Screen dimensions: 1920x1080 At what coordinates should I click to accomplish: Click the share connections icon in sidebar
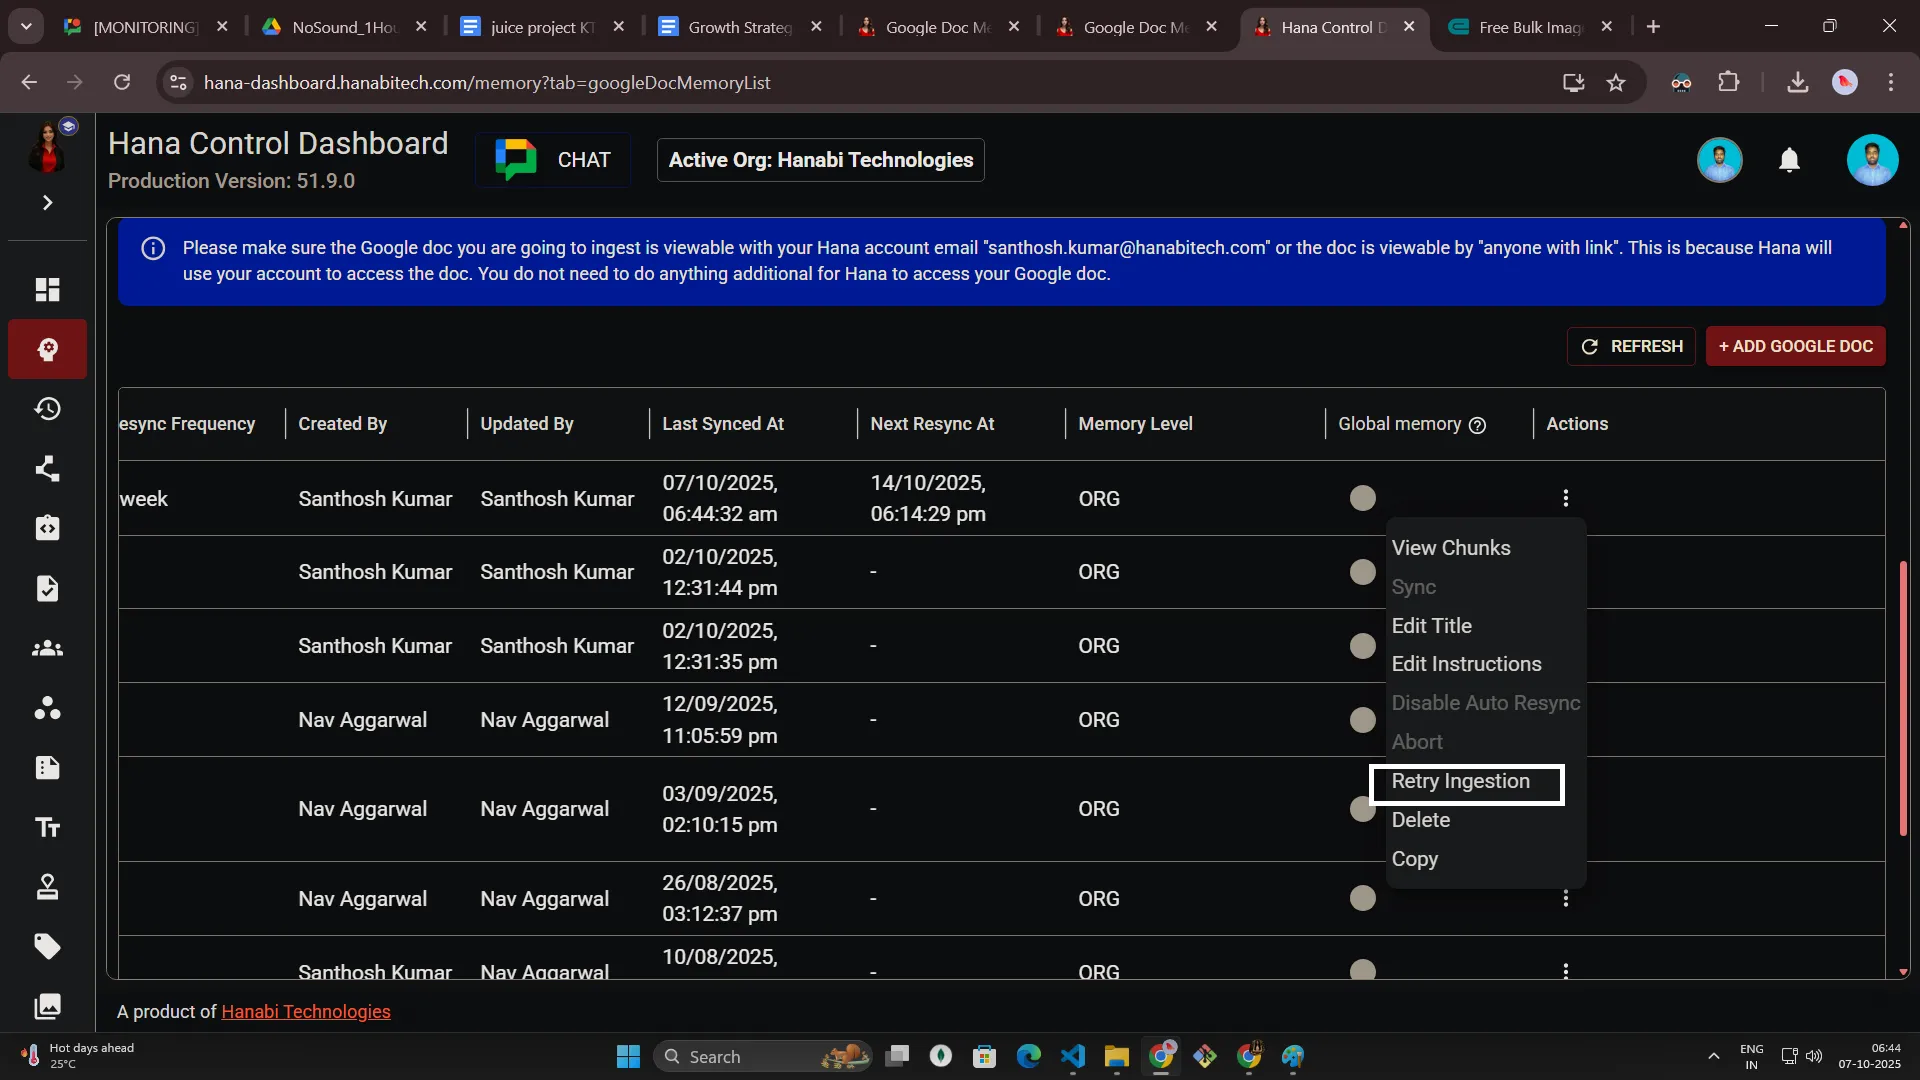pos(47,469)
